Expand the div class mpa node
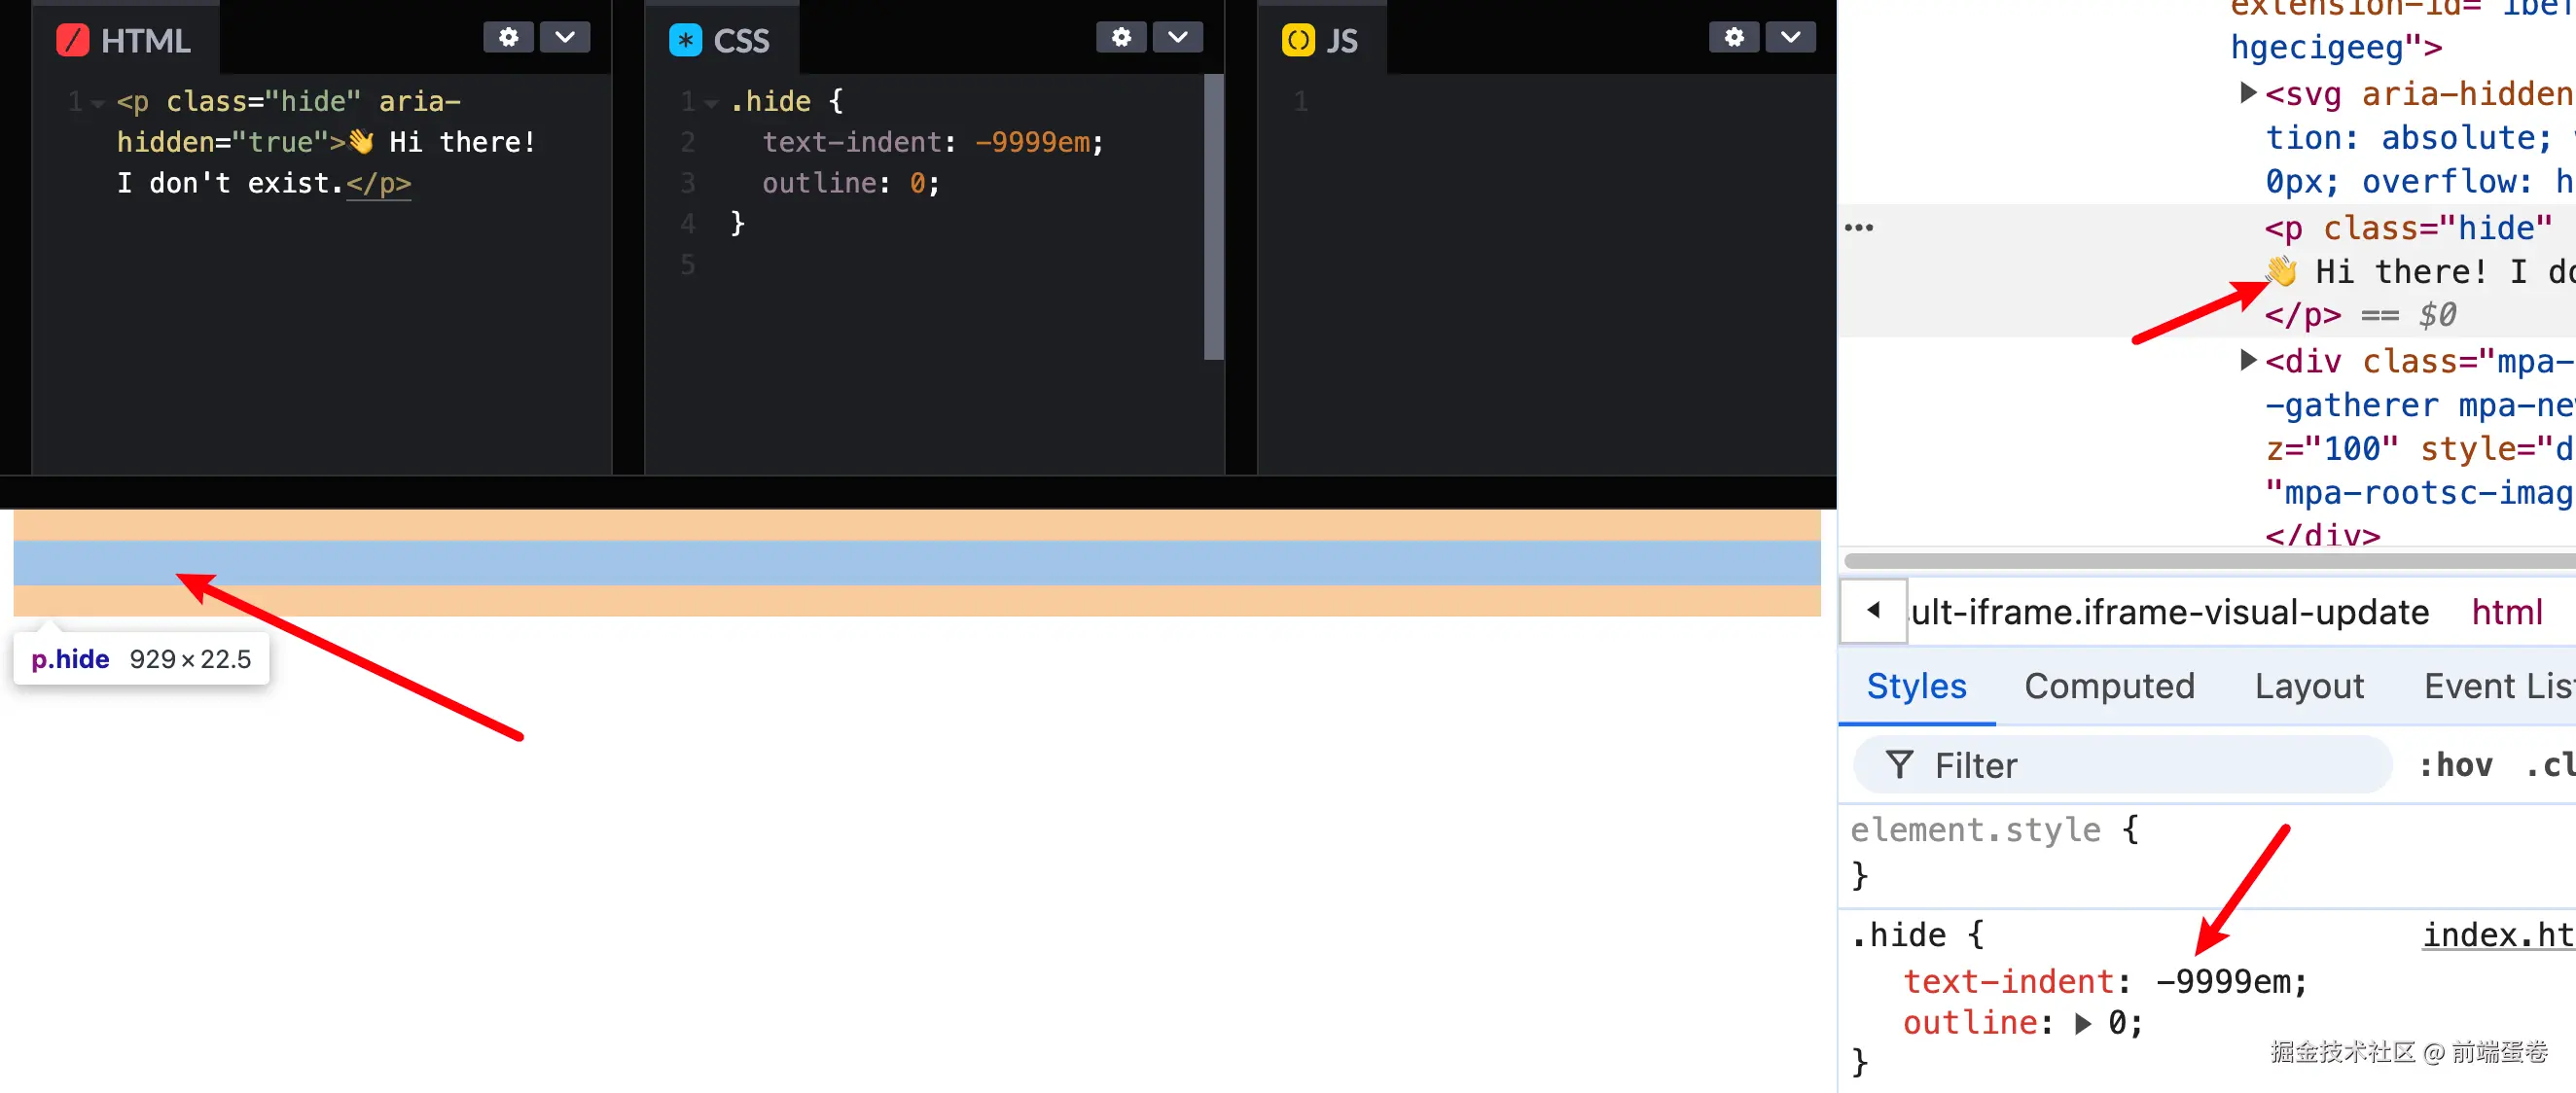2576x1093 pixels. (2247, 360)
